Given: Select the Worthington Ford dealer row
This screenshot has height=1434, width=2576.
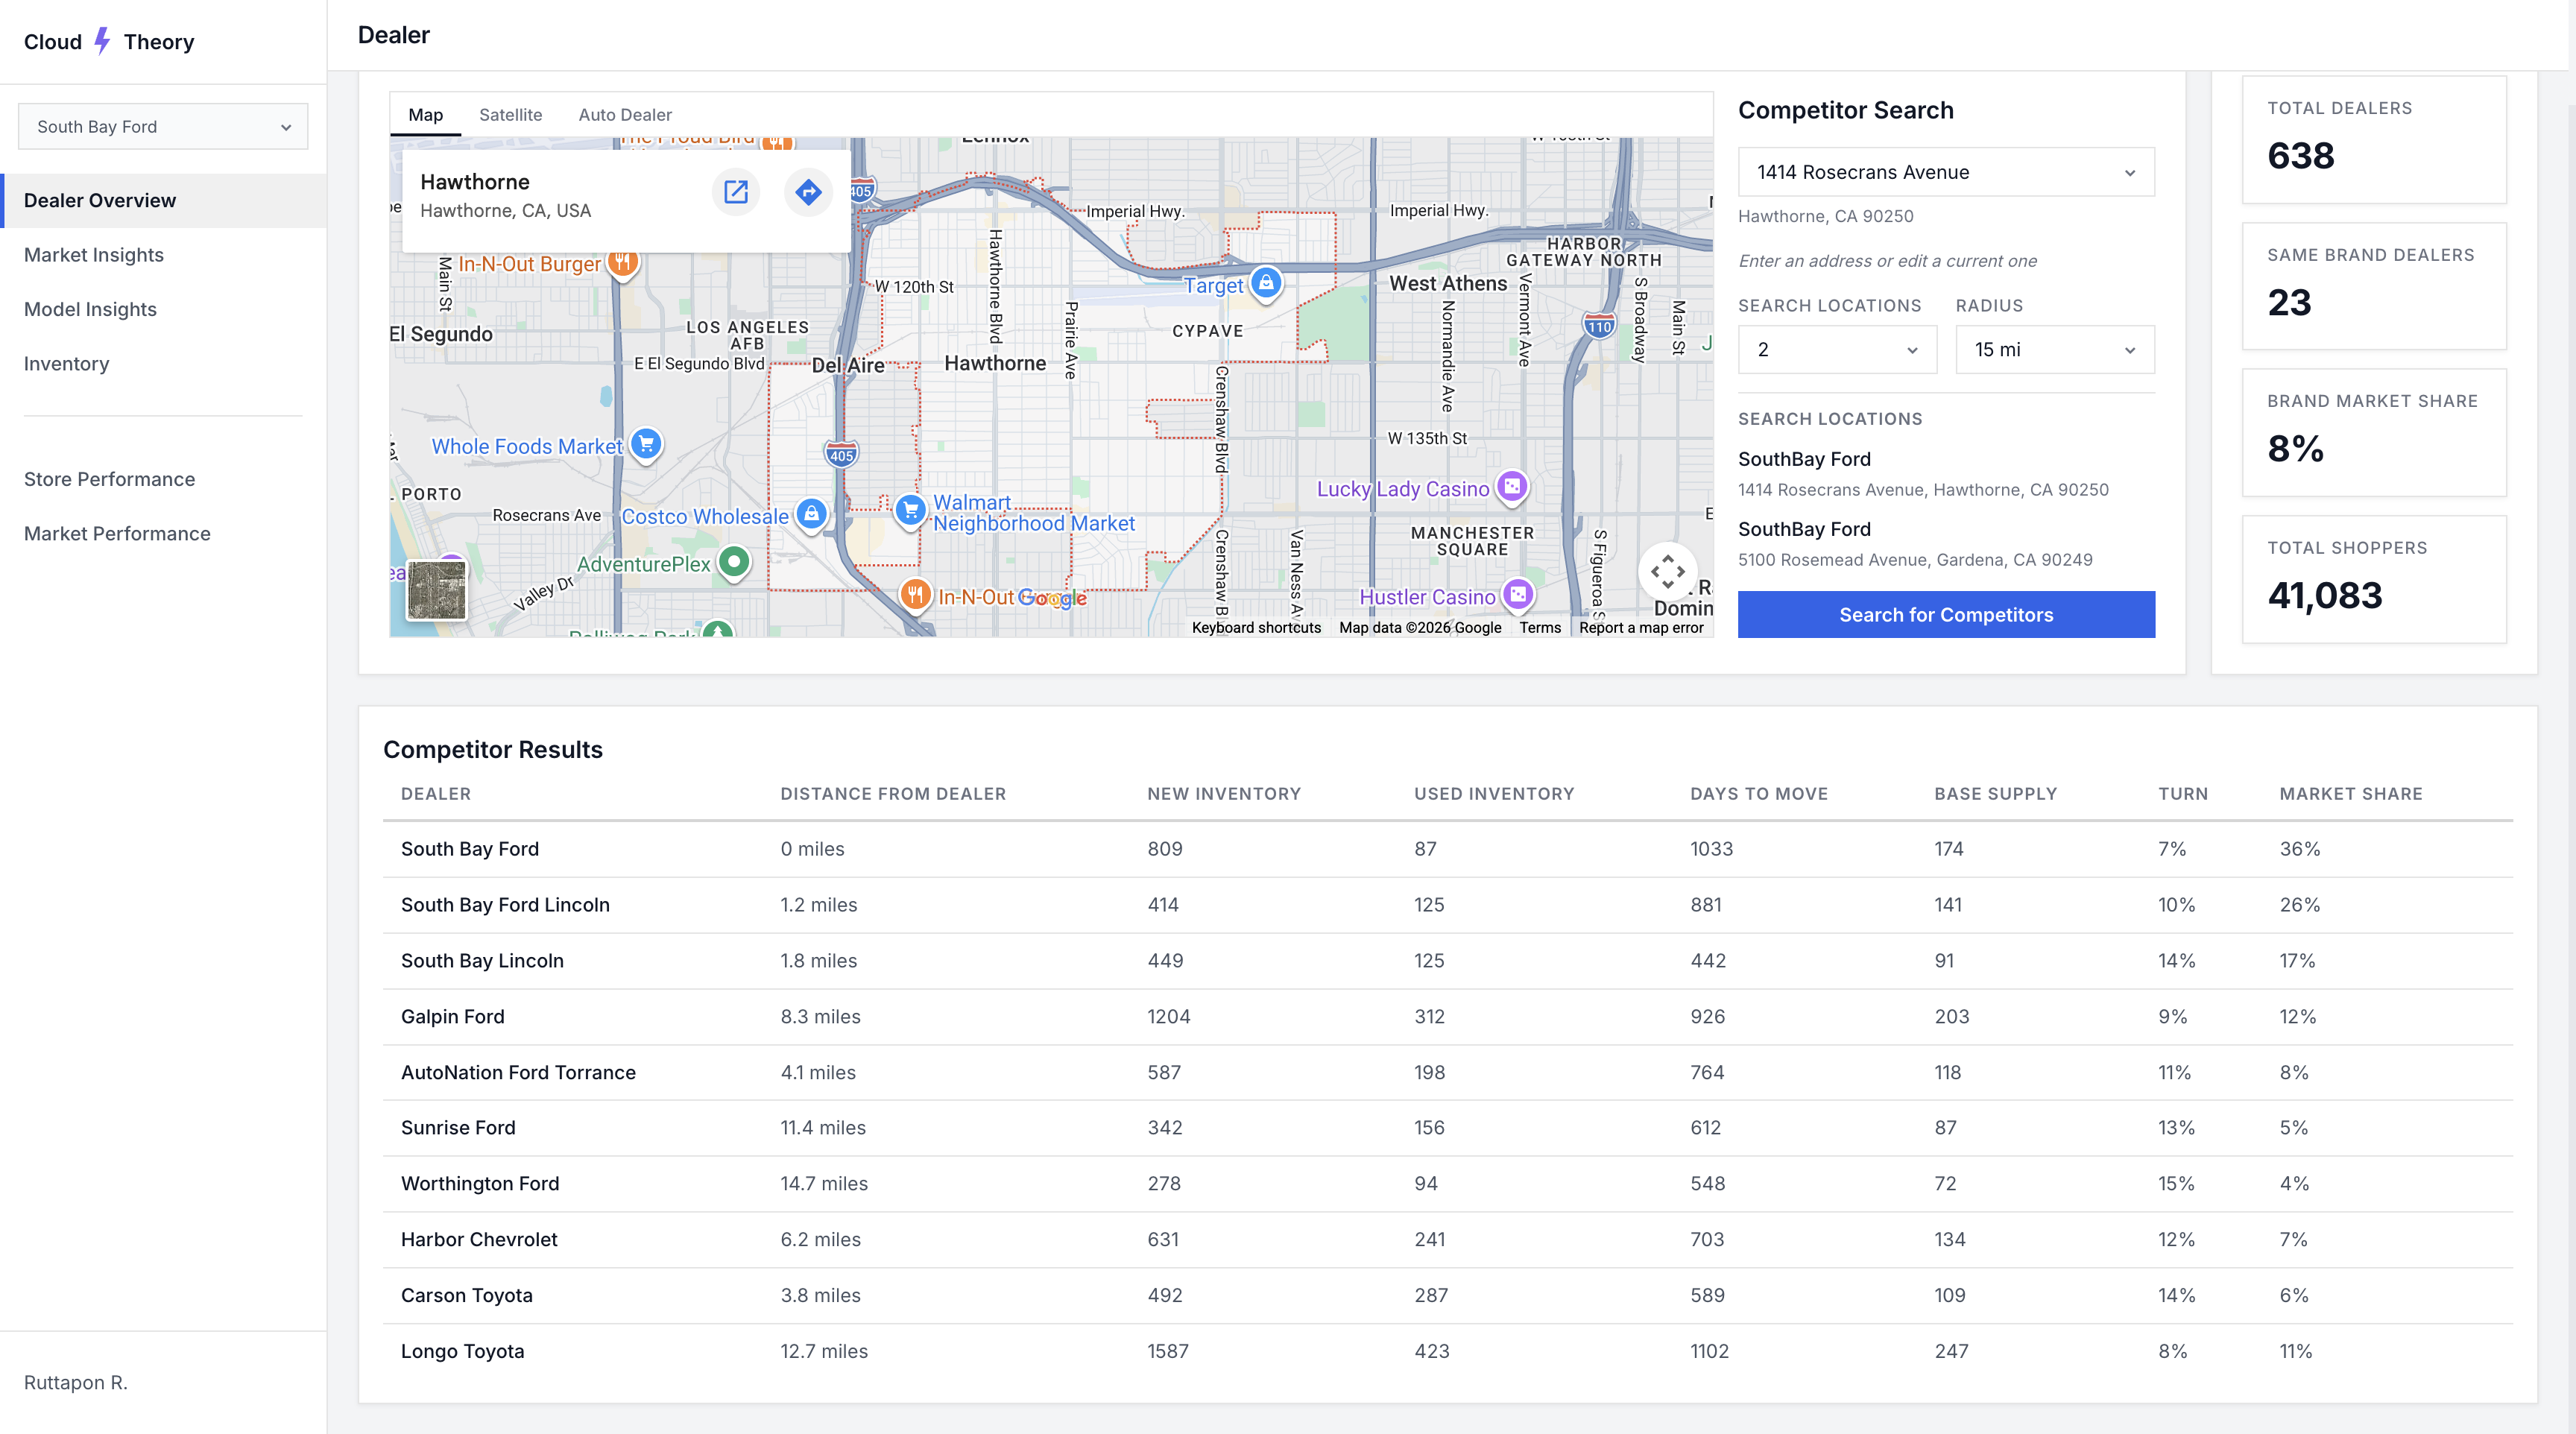Looking at the screenshot, I should click(x=1447, y=1184).
